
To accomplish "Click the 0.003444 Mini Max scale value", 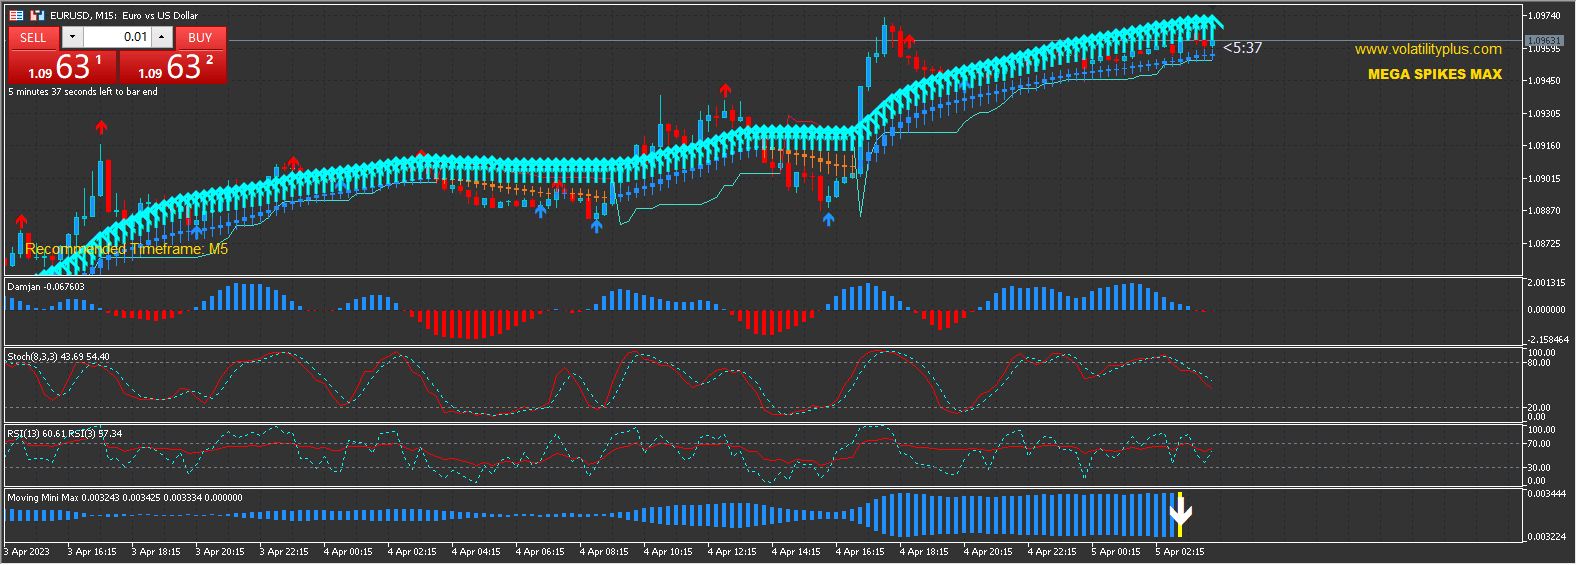I will 1546,494.
